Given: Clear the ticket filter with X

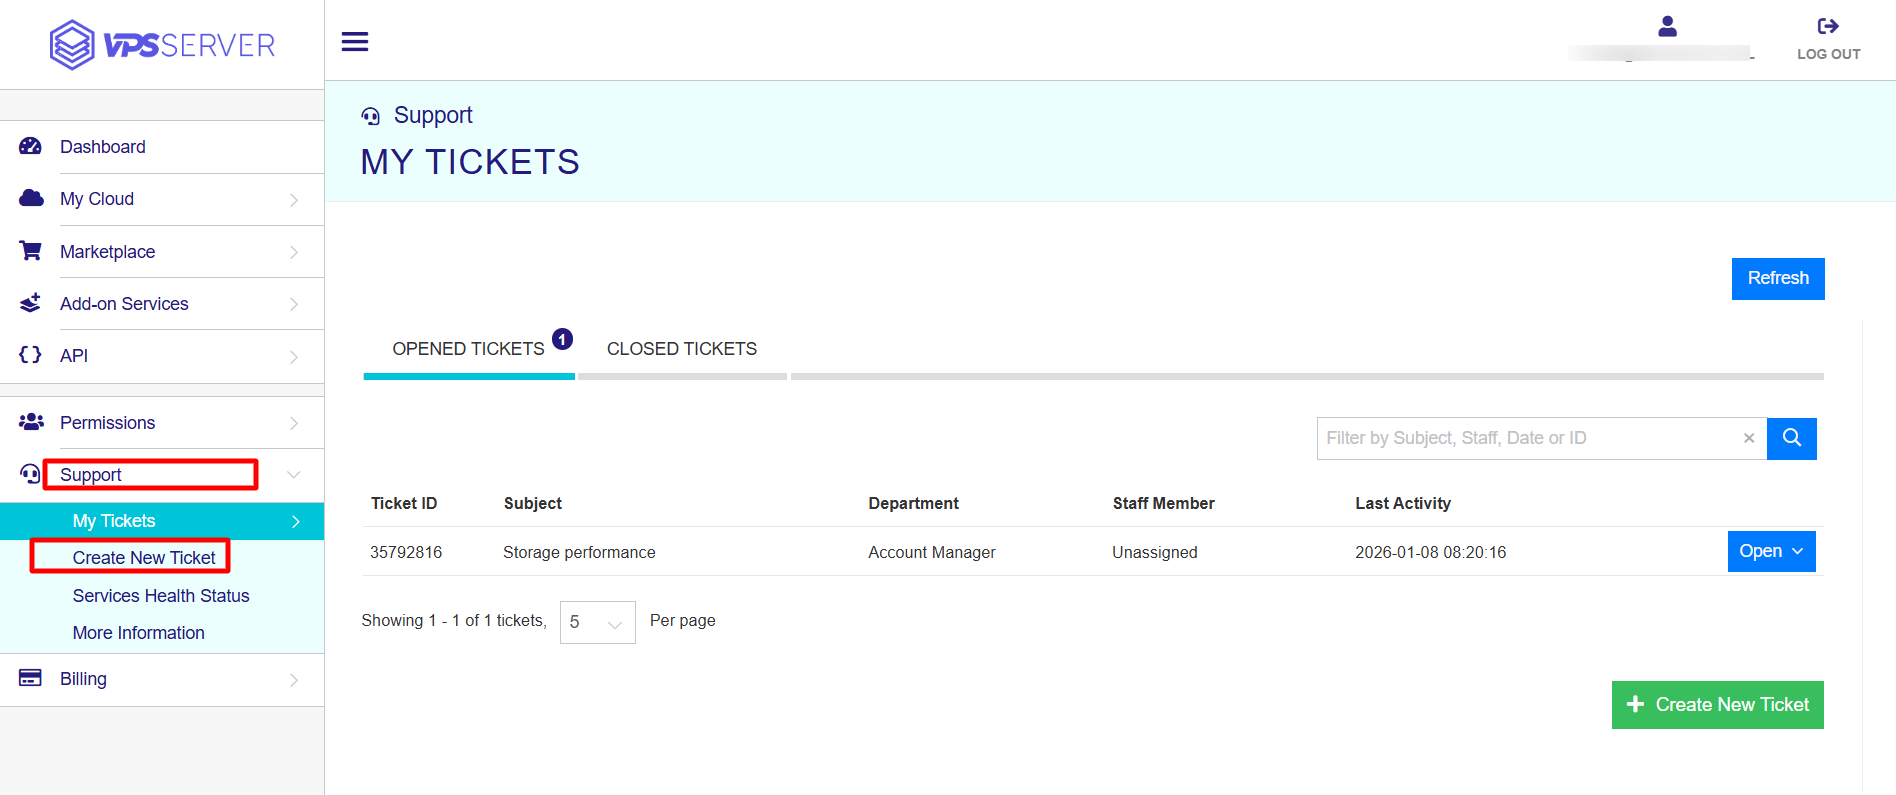Looking at the screenshot, I should (x=1748, y=438).
